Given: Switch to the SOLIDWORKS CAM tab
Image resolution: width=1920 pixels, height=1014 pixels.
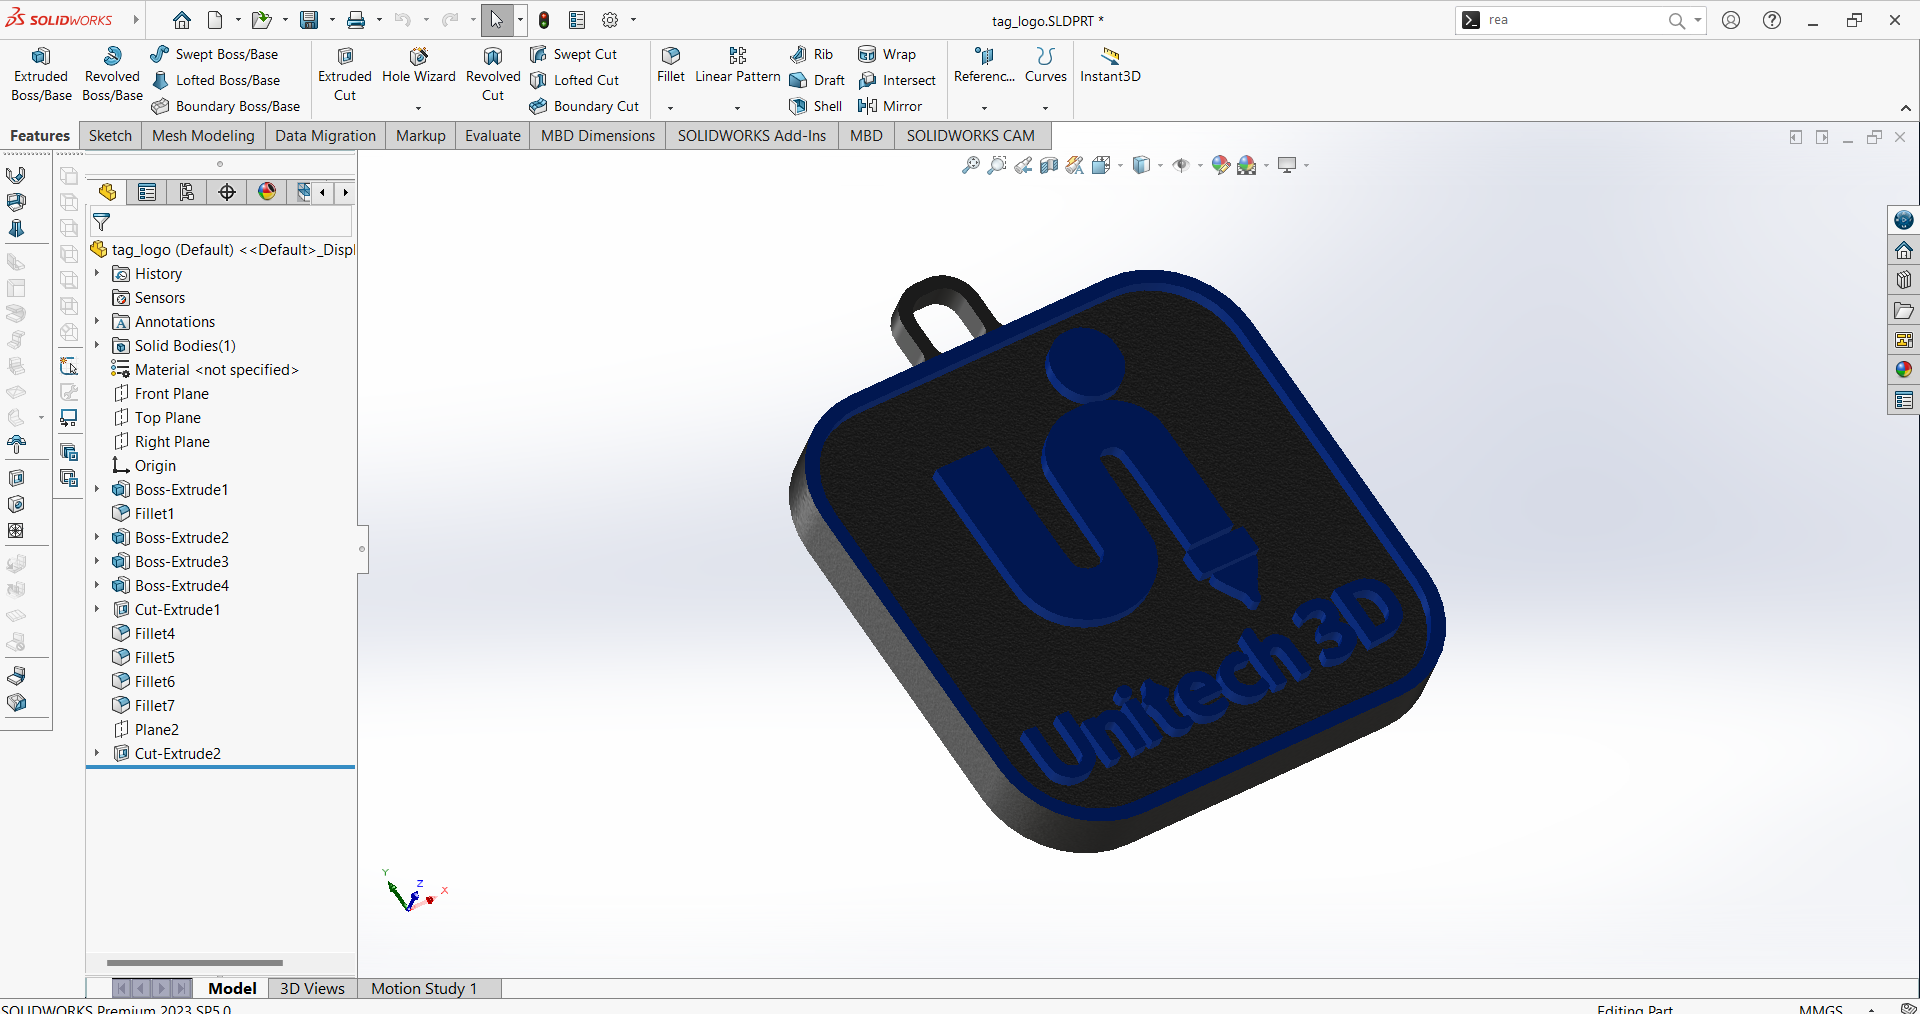Looking at the screenshot, I should (x=970, y=136).
